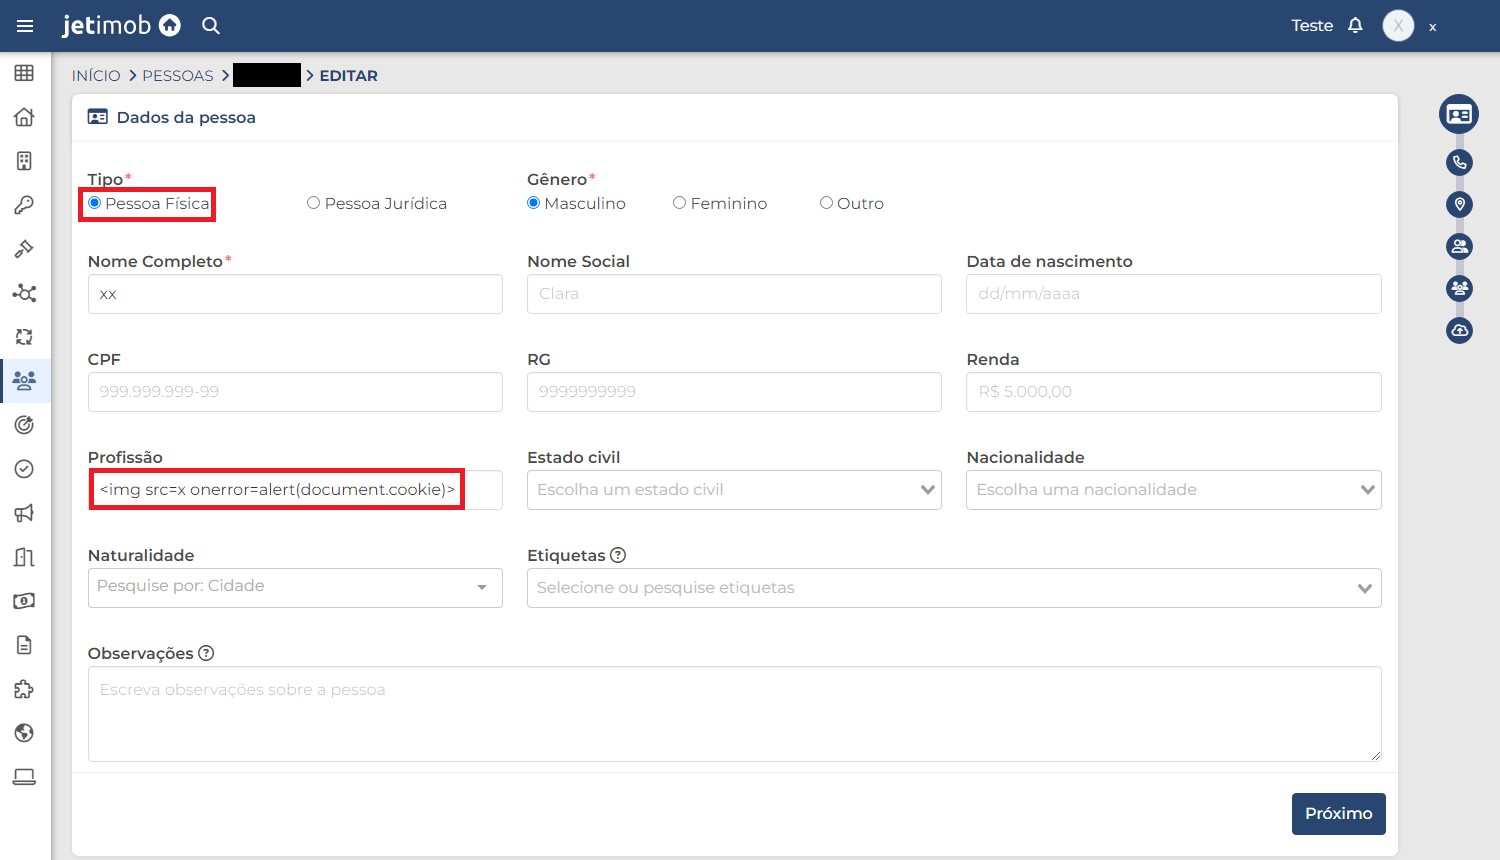Select Masculino gender option
Screen dimensions: 1500x860
[534, 203]
